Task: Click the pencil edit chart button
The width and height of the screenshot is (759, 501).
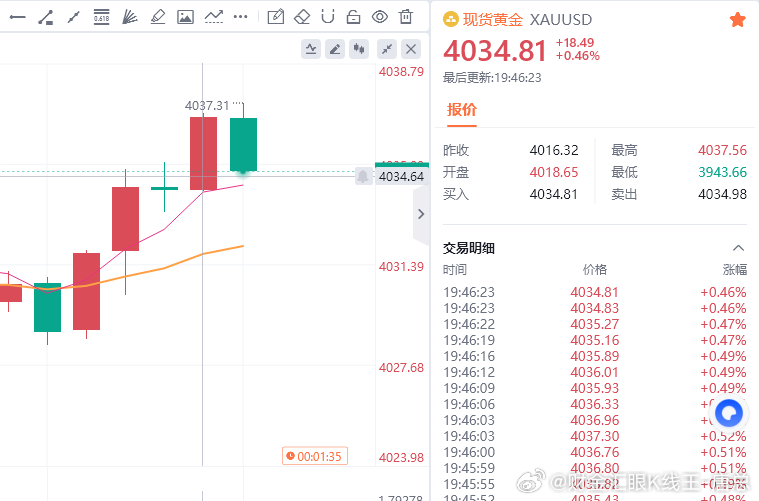Action: [334, 49]
